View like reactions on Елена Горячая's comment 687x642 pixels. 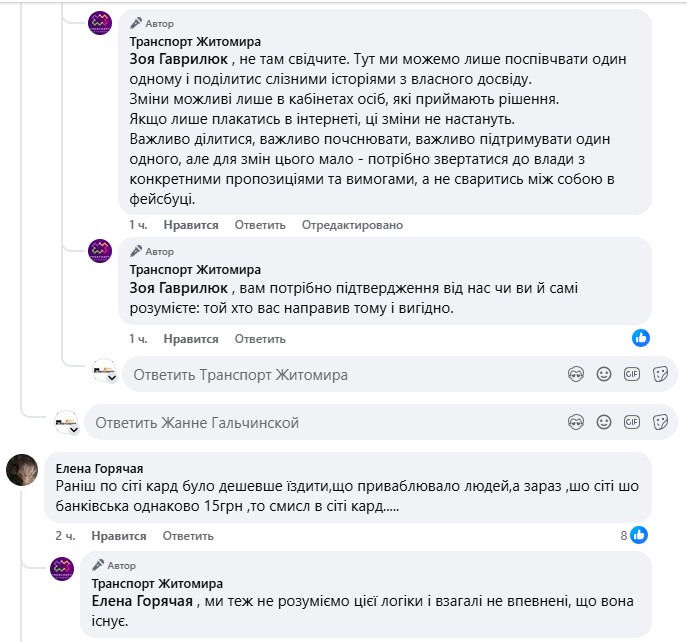(x=634, y=535)
